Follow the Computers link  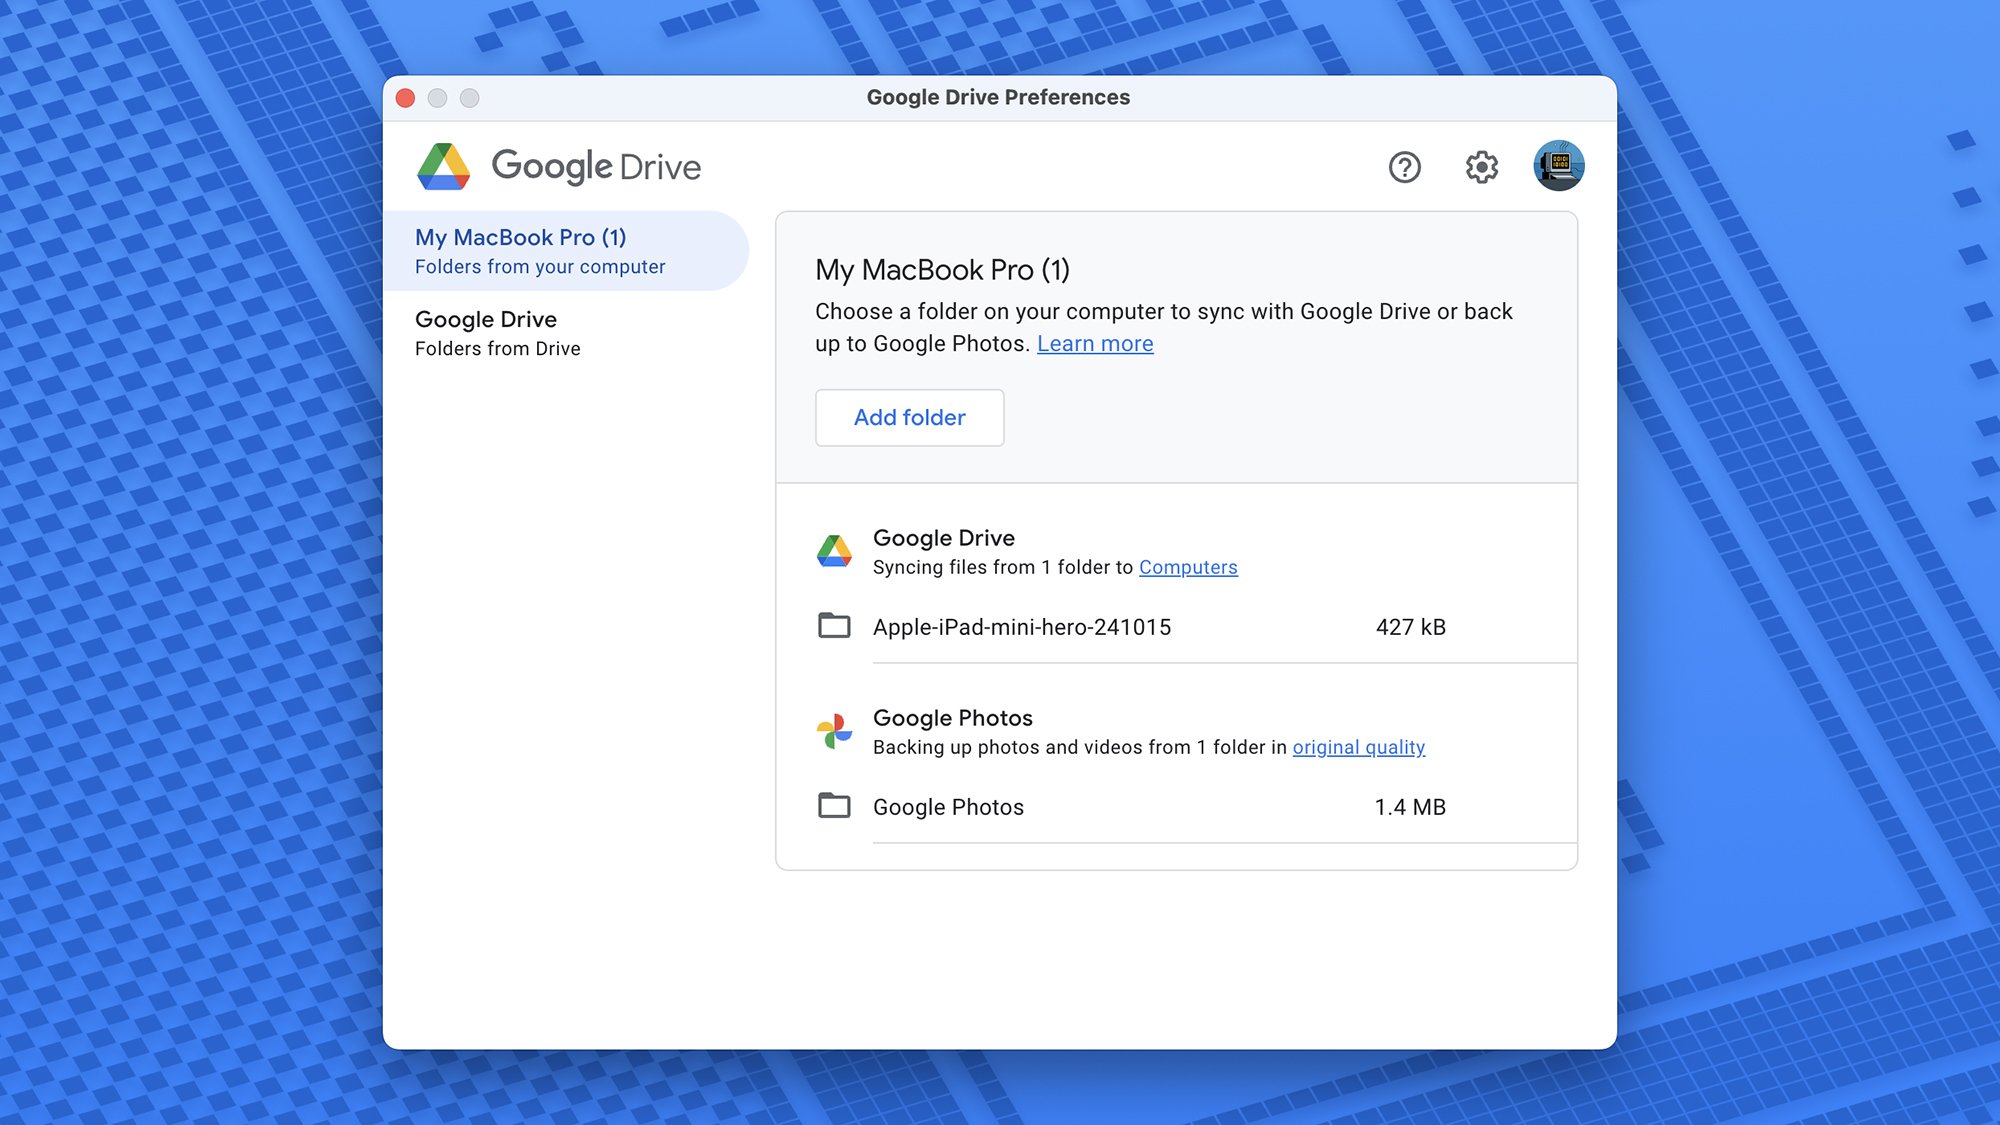click(x=1187, y=568)
